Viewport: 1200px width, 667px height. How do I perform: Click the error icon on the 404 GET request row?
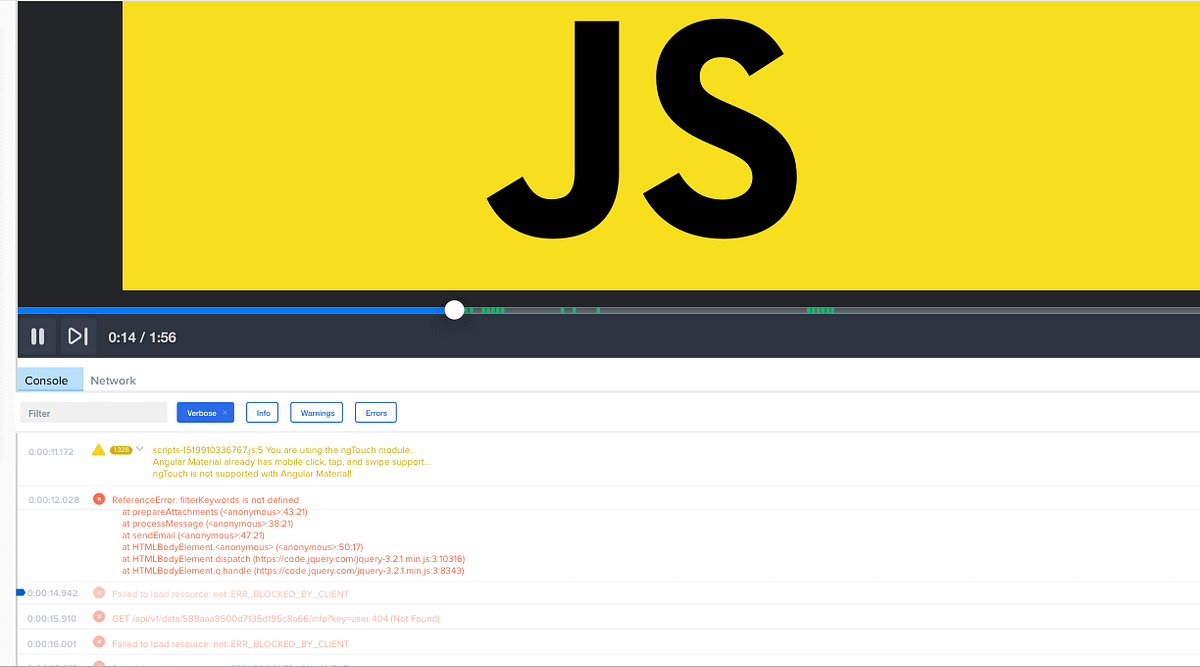[98, 617]
